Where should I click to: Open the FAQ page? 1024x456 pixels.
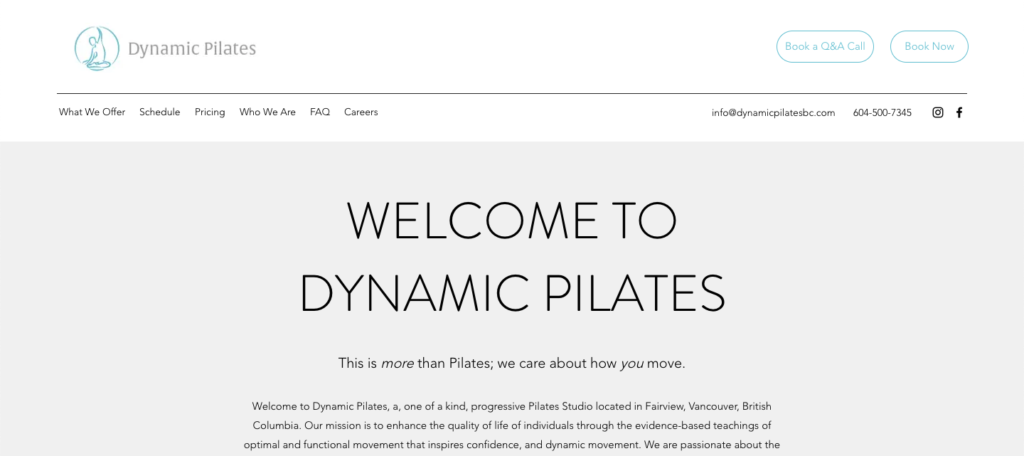coord(320,112)
